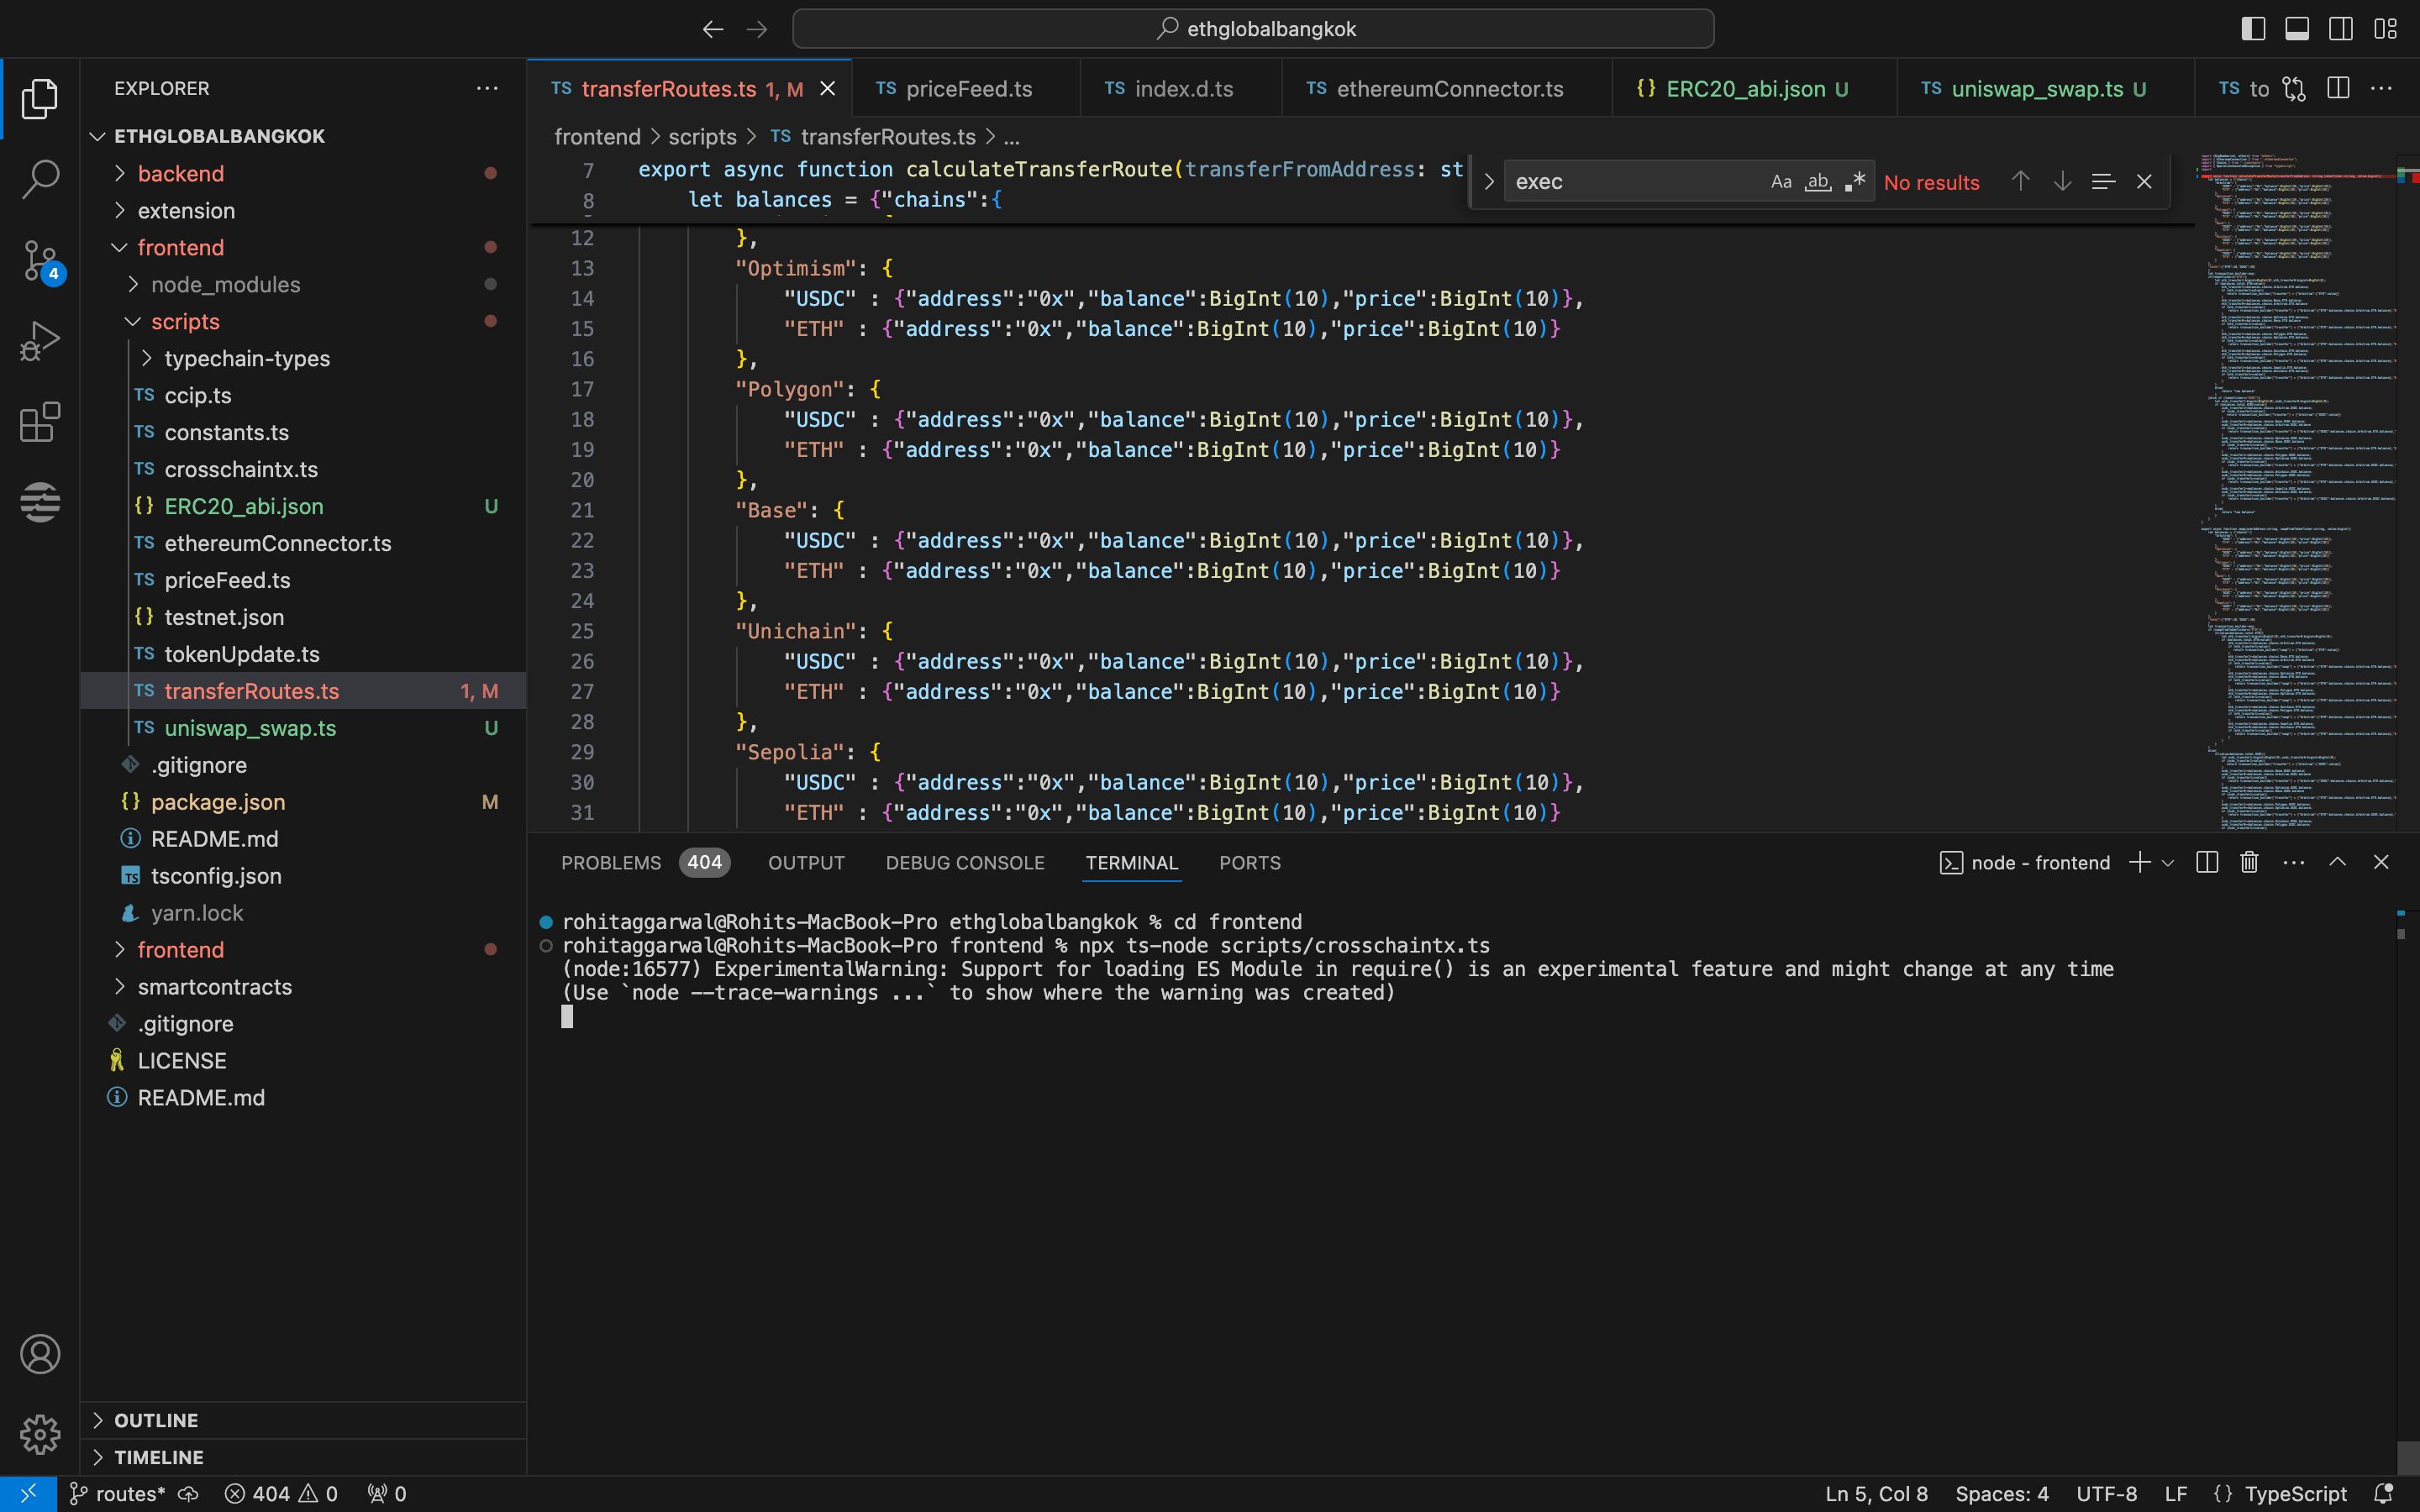Viewport: 2420px width, 1512px height.
Task: Open the Explorer view in activity bar
Action: (40, 98)
